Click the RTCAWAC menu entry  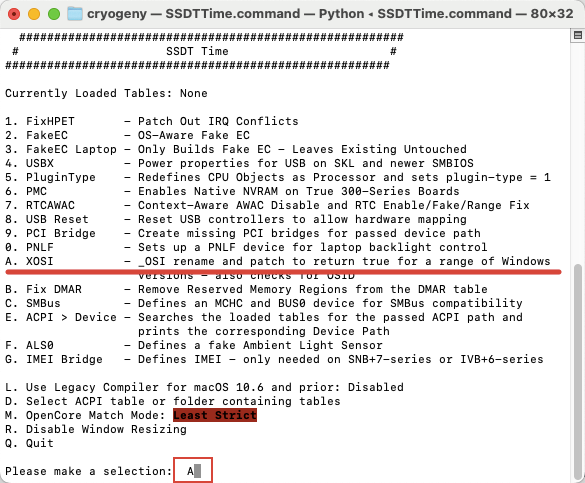(x=268, y=205)
